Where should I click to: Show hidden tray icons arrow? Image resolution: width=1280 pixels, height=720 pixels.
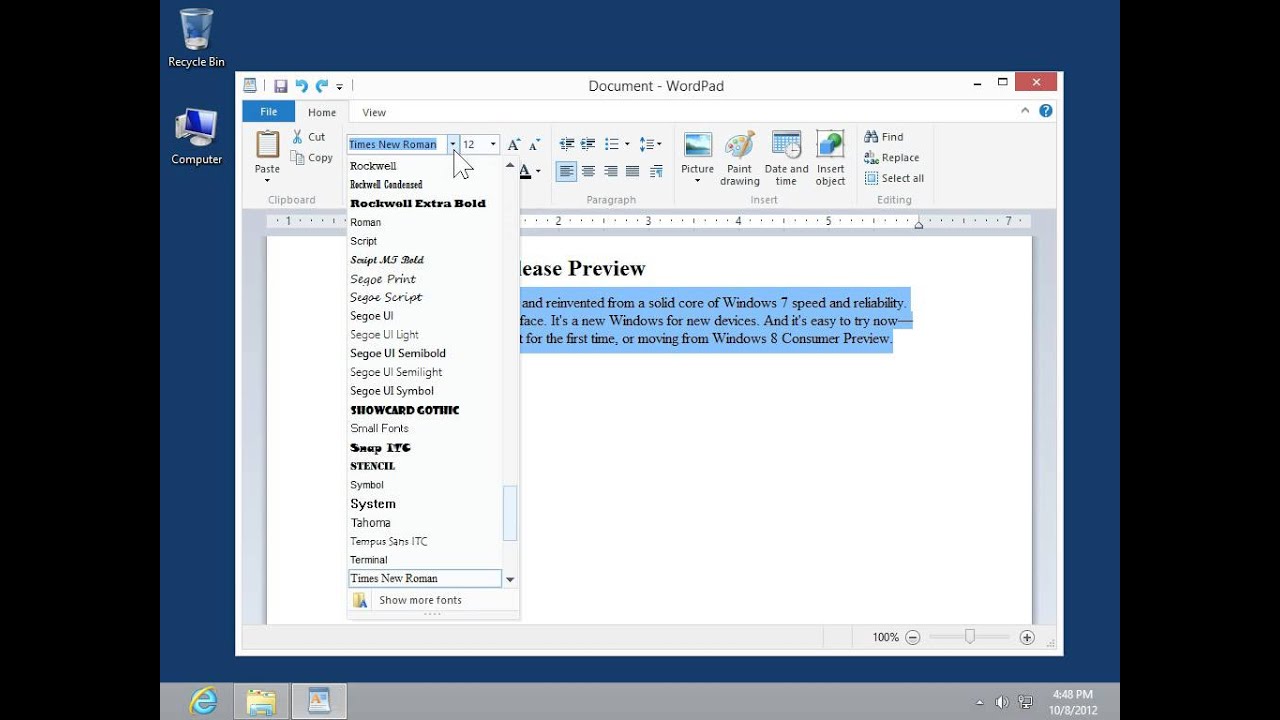979,702
